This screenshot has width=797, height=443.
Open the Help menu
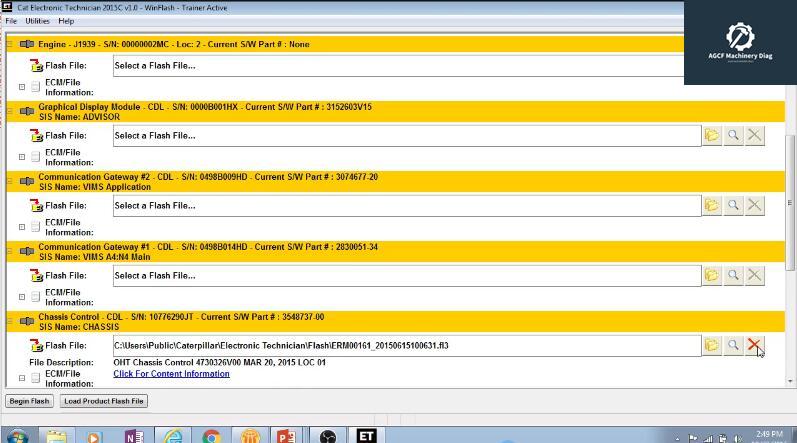[66, 21]
